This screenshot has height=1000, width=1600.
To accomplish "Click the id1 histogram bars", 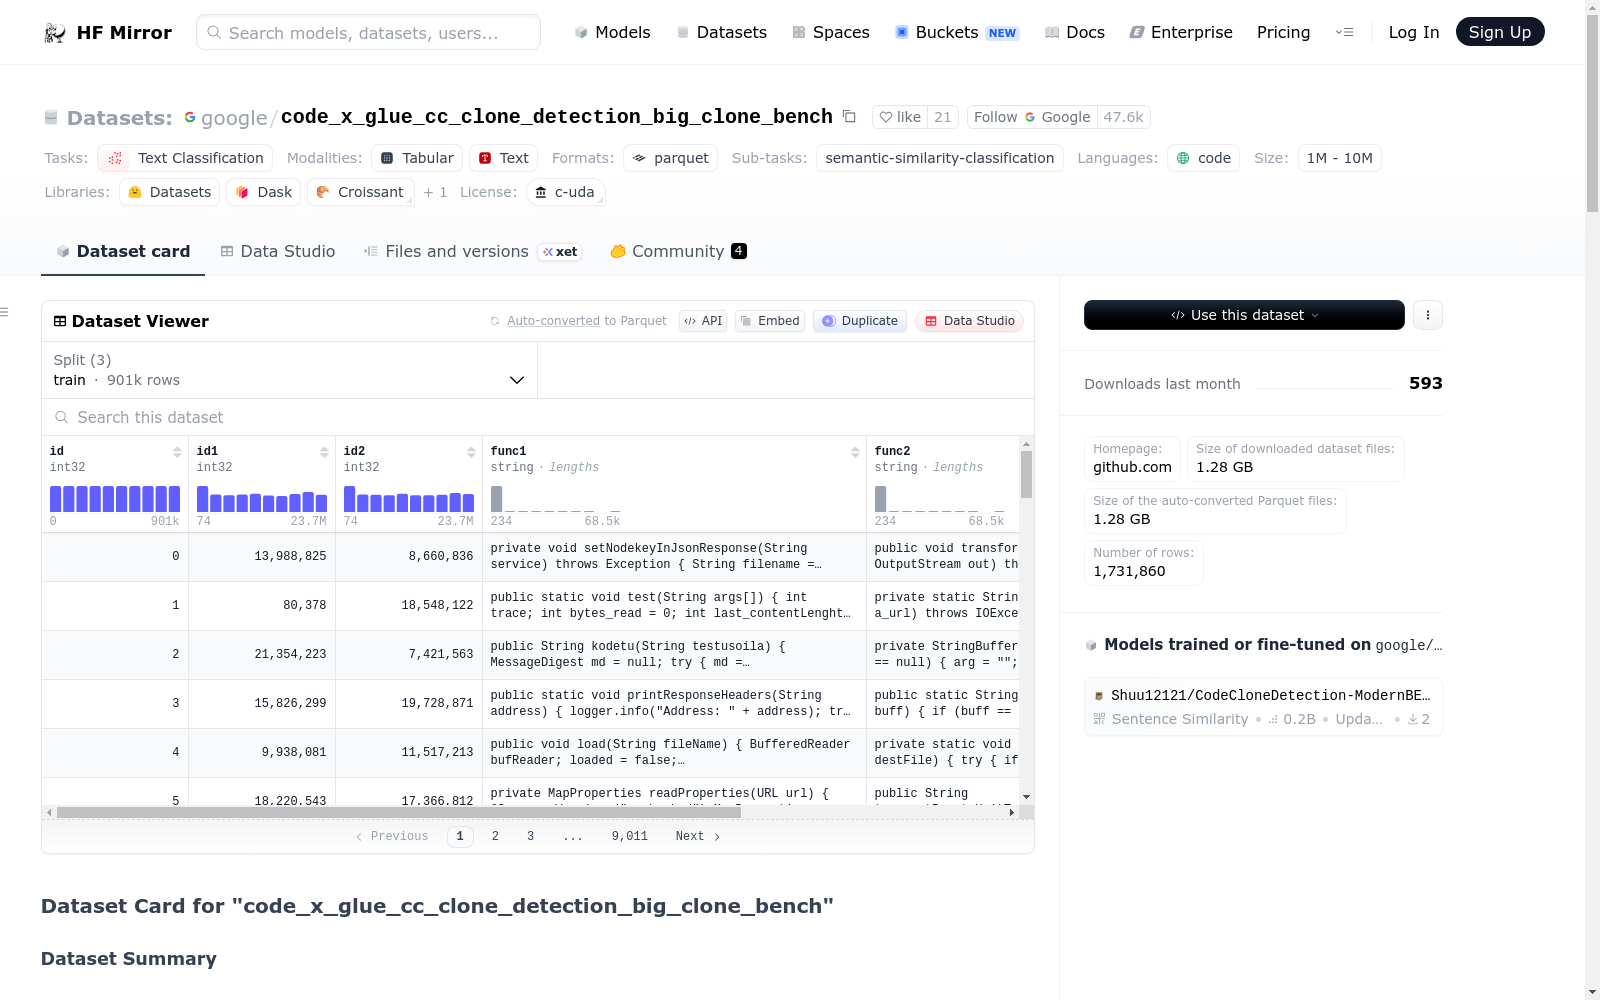I will point(262,499).
